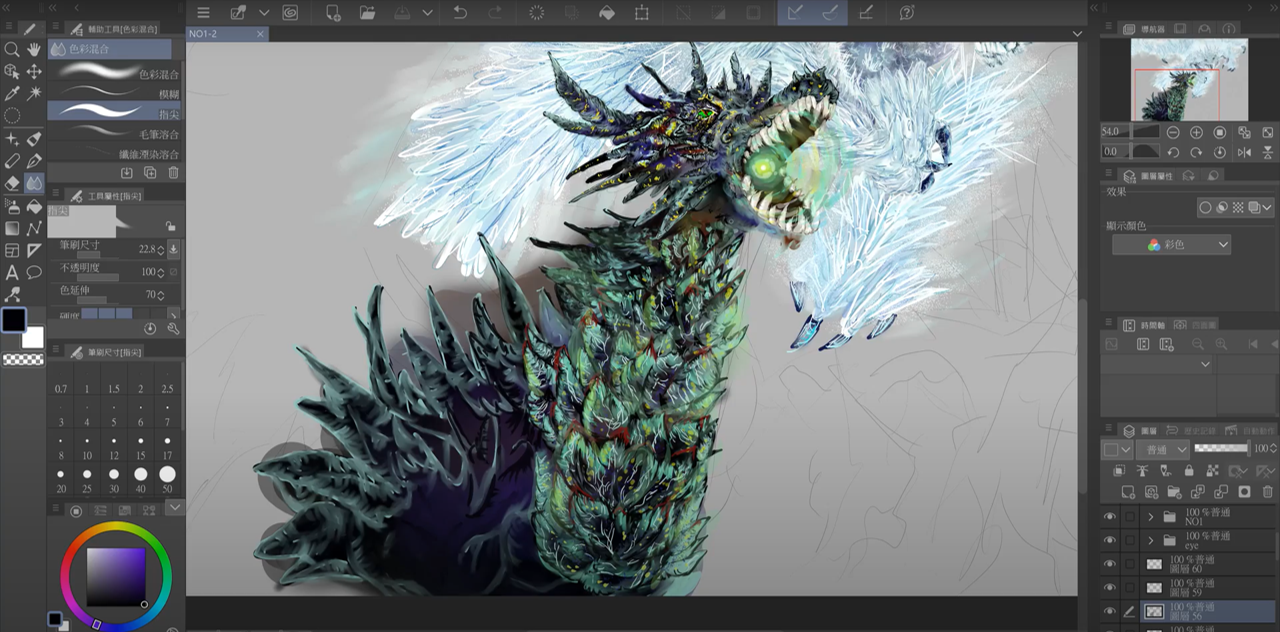Hide the 圖層 56 layer

point(1109,611)
